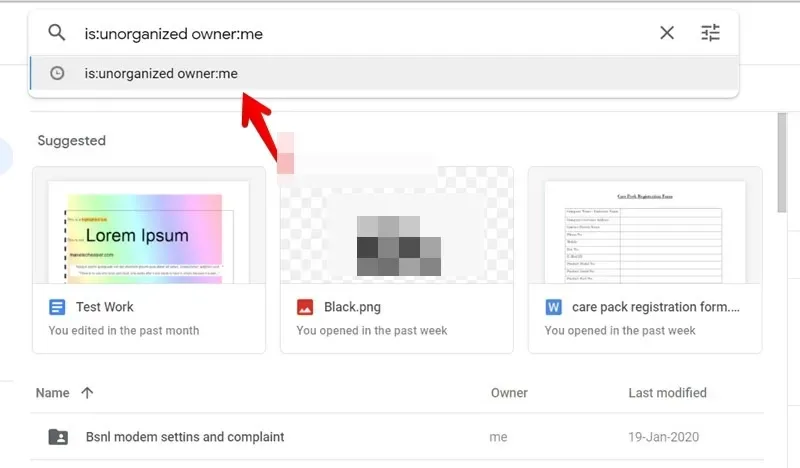The image size is (800, 468).
Task: Click the clock history suggestion icon
Action: pos(57,73)
